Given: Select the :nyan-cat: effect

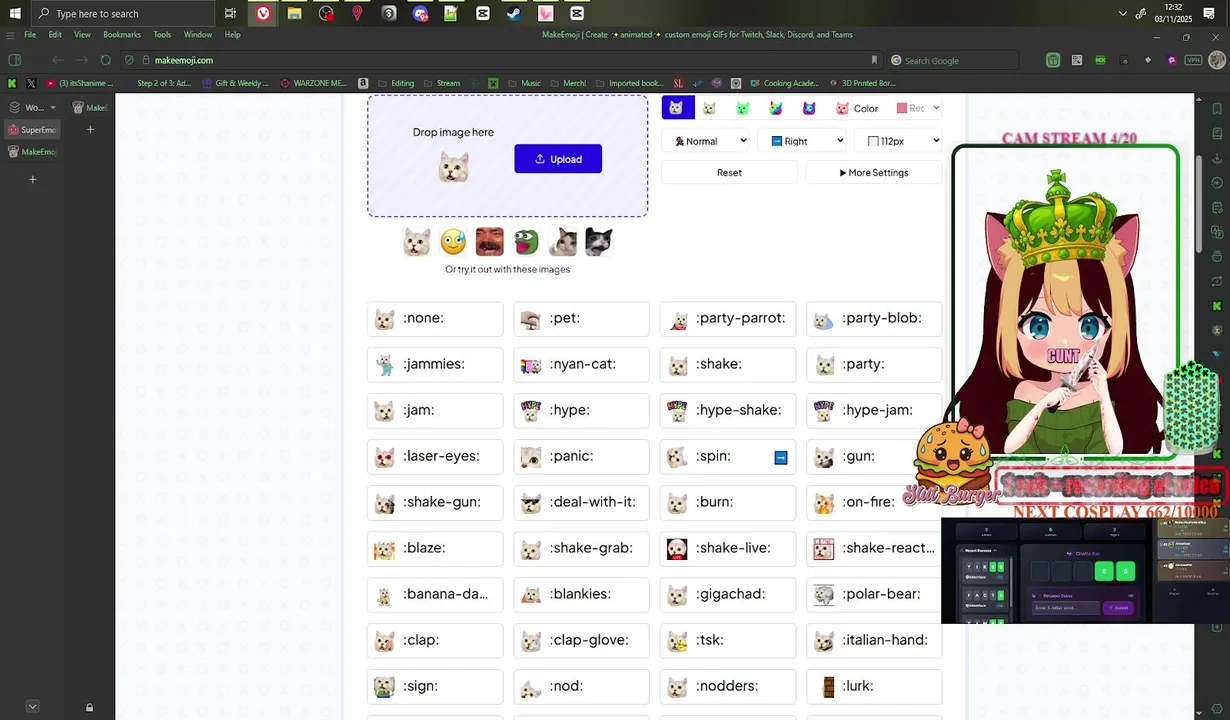Looking at the screenshot, I should click(581, 364).
